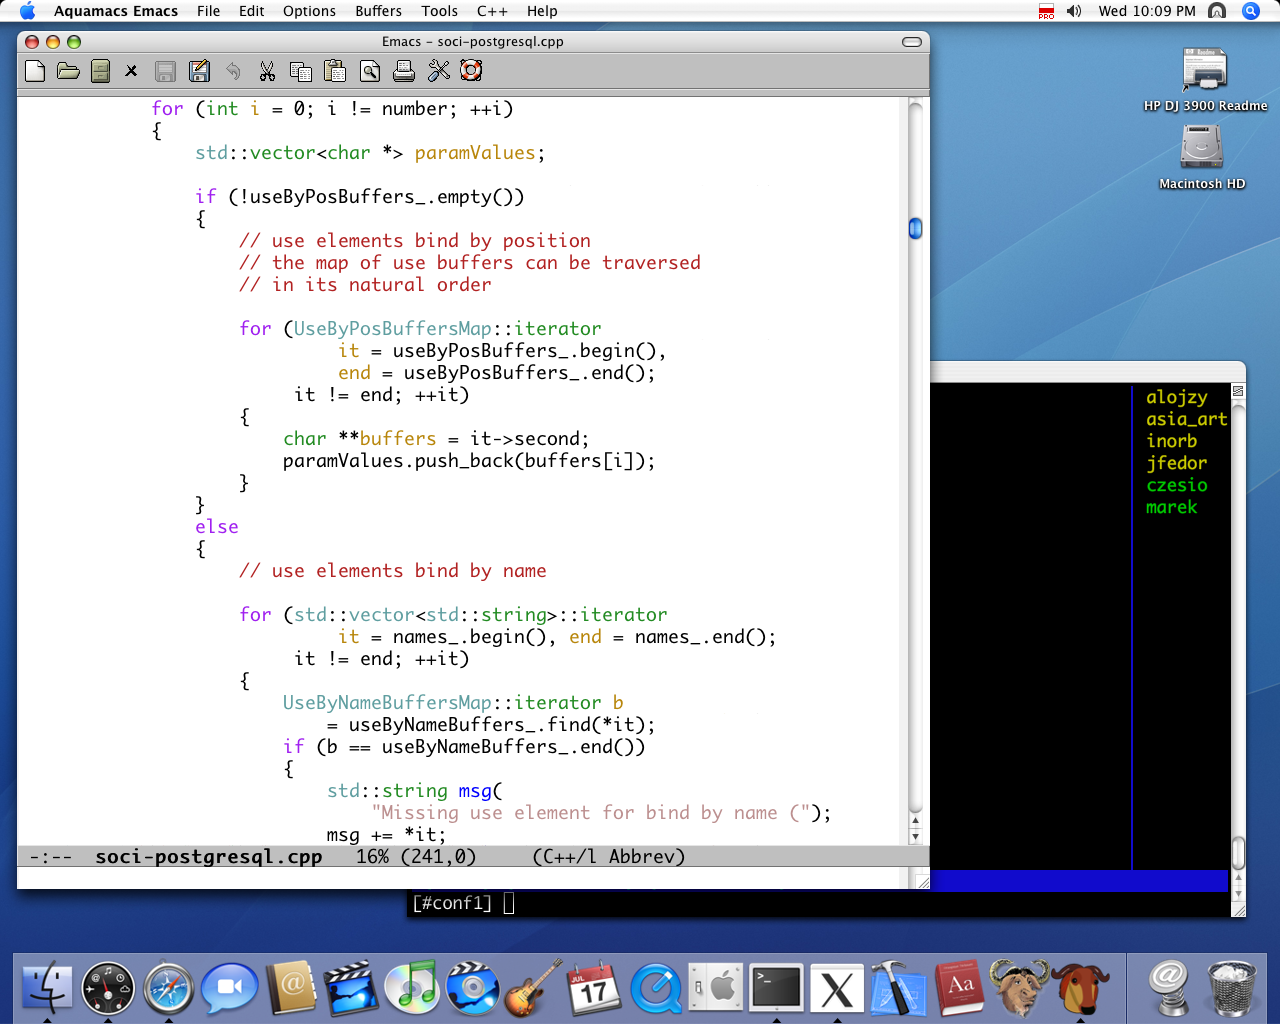
Task: Open Preferences with the tools icon
Action: click(438, 71)
